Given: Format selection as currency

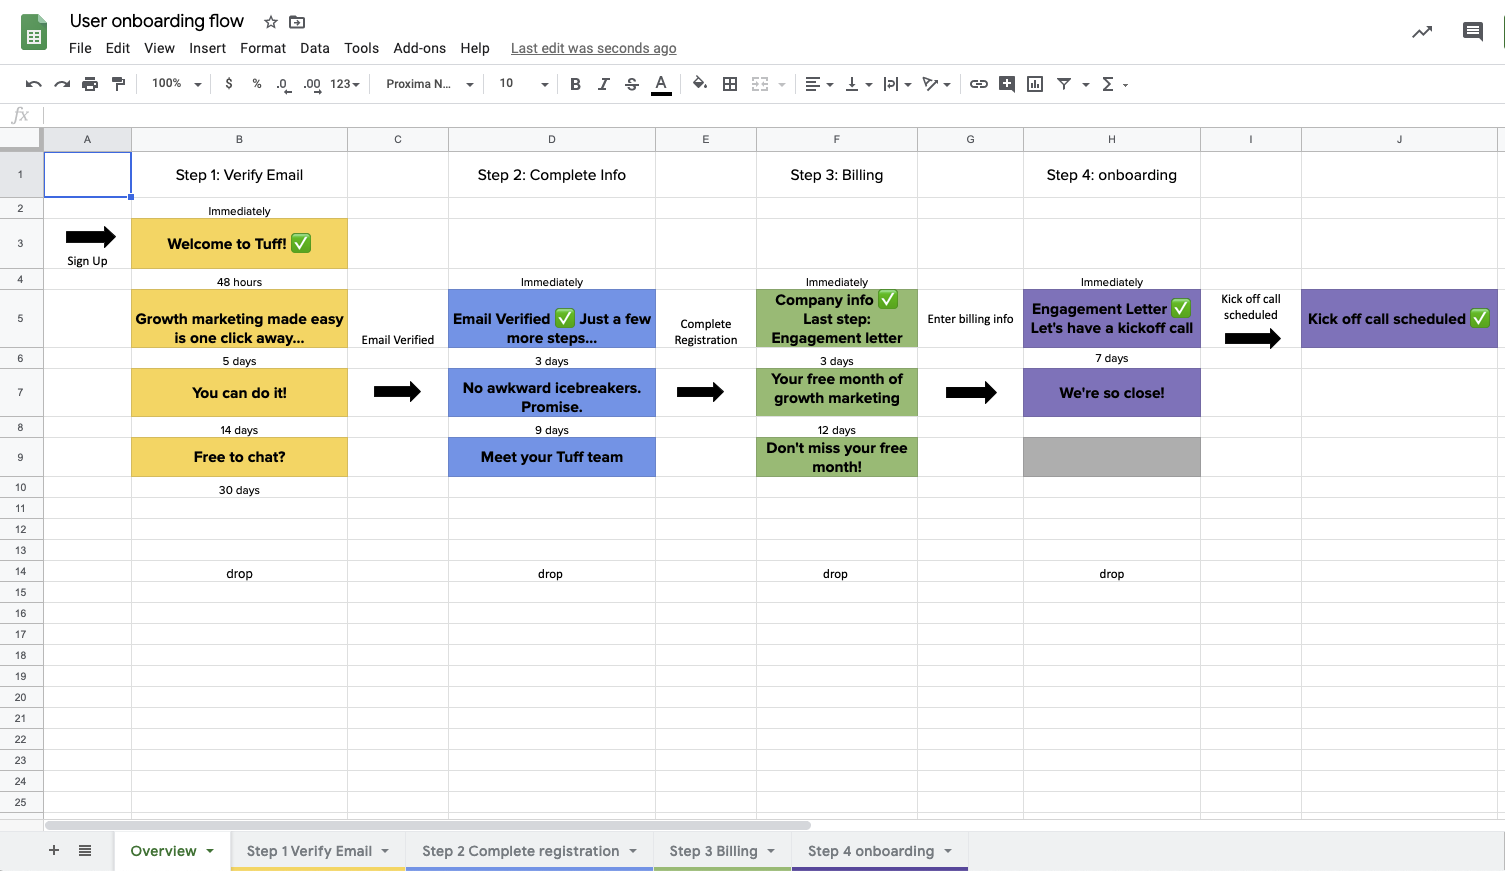Looking at the screenshot, I should (x=227, y=84).
